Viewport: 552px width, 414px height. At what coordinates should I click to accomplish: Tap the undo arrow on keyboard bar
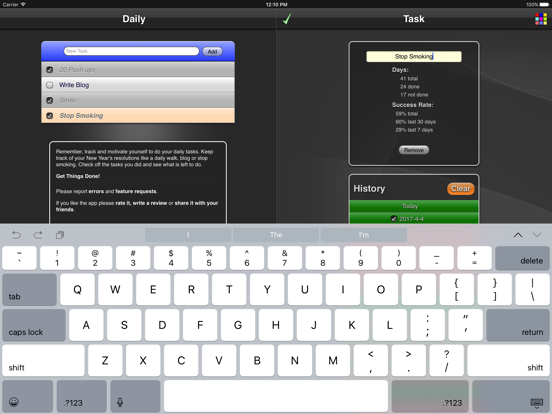pyautogui.click(x=17, y=235)
